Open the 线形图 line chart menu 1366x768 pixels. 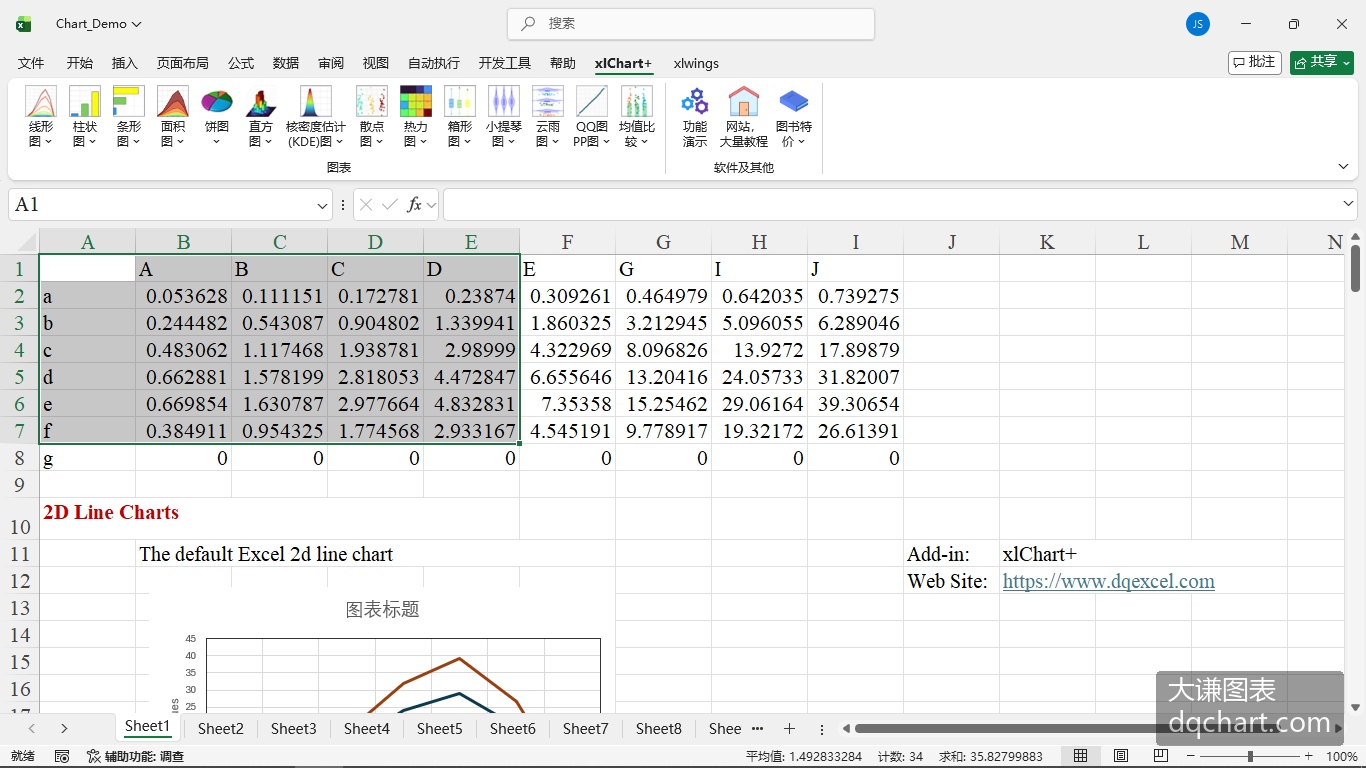[x=41, y=117]
